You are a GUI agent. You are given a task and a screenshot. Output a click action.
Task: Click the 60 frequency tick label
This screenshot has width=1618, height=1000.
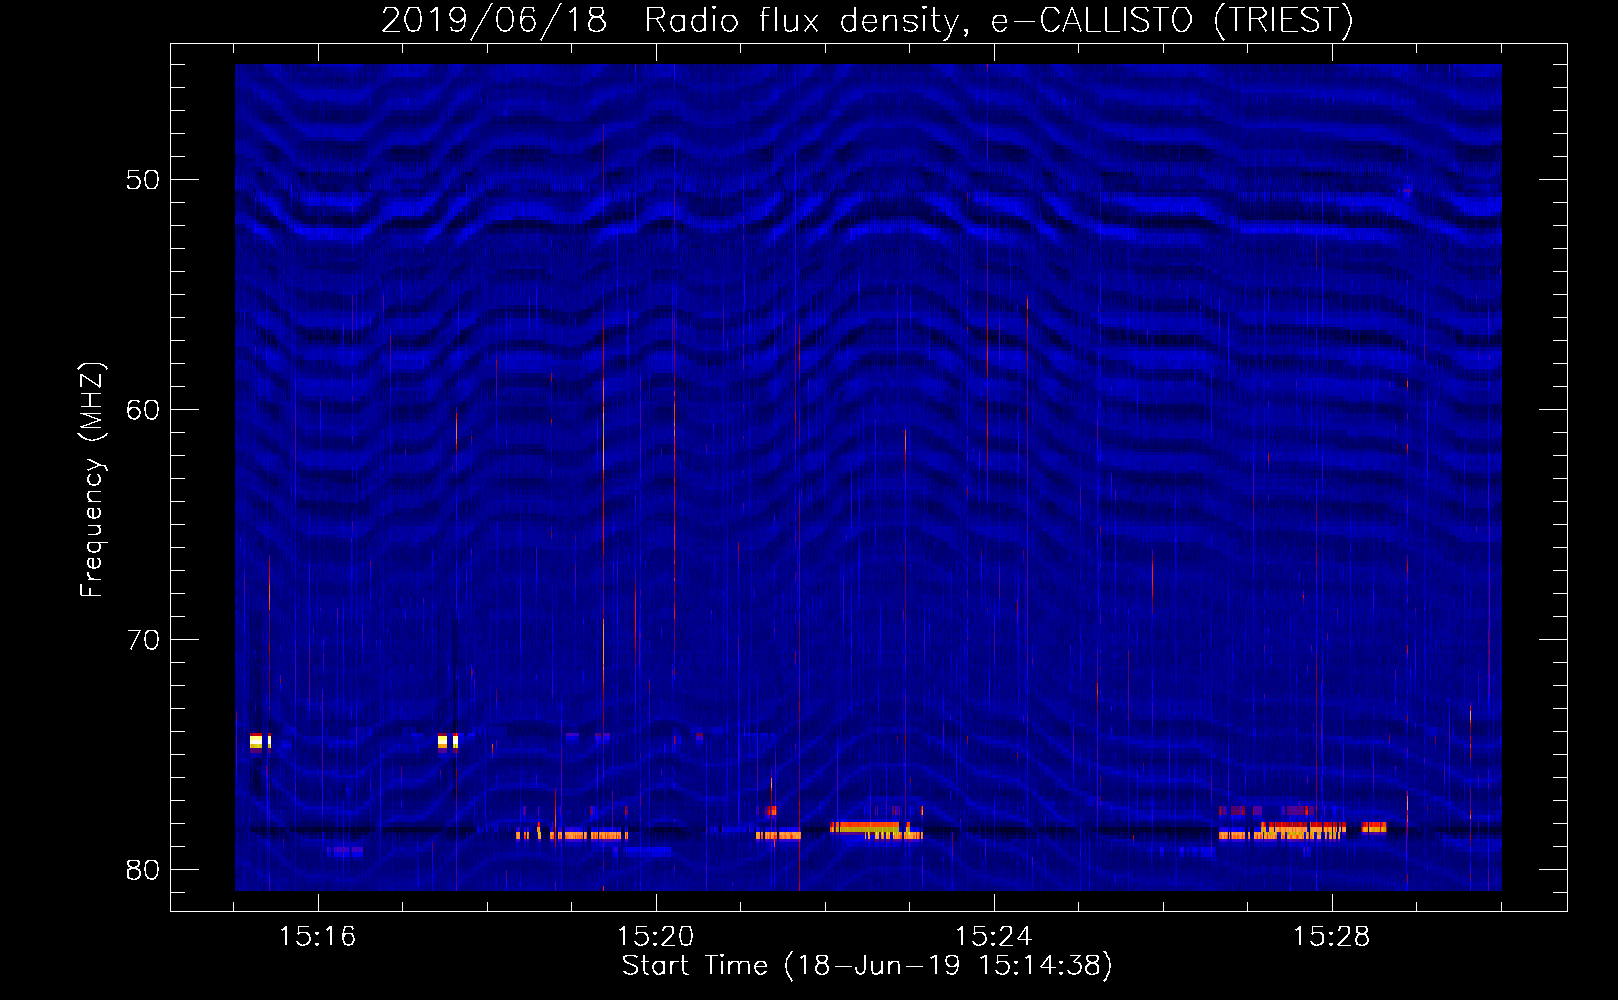pos(143,410)
